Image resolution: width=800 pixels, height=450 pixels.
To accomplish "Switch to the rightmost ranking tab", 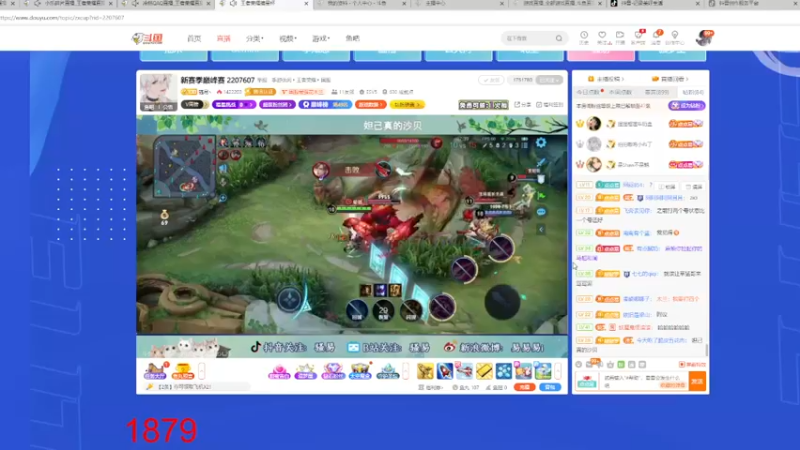I will pos(693,92).
